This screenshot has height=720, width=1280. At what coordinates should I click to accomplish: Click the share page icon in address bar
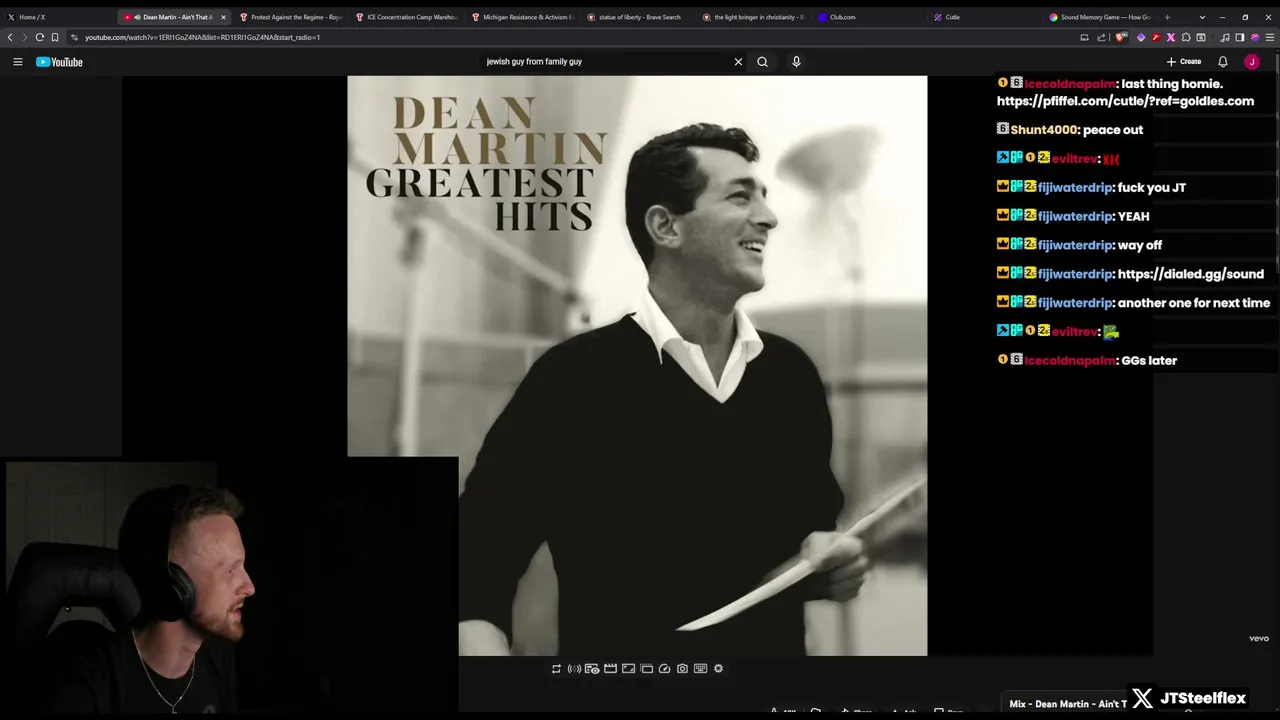pyautogui.click(x=1101, y=37)
